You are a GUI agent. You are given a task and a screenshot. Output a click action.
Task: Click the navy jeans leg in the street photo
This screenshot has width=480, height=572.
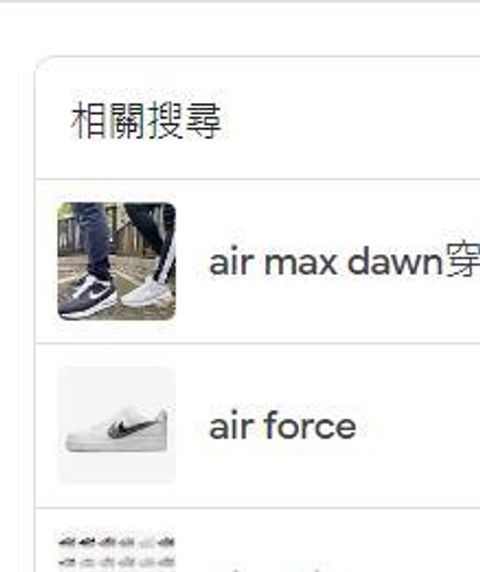coord(96,237)
